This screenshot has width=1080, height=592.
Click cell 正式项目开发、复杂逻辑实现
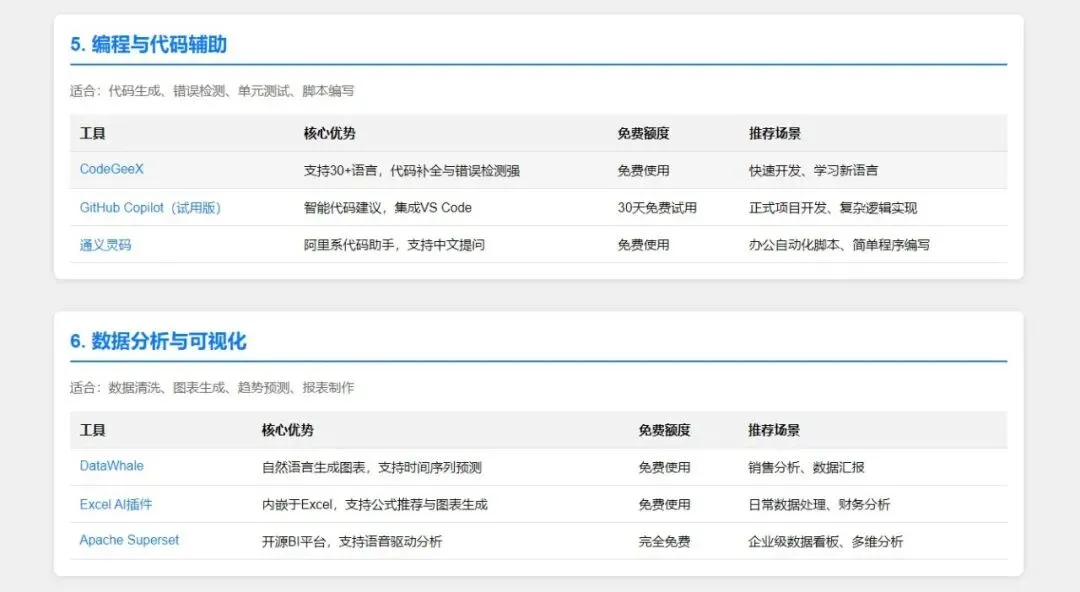(833, 207)
